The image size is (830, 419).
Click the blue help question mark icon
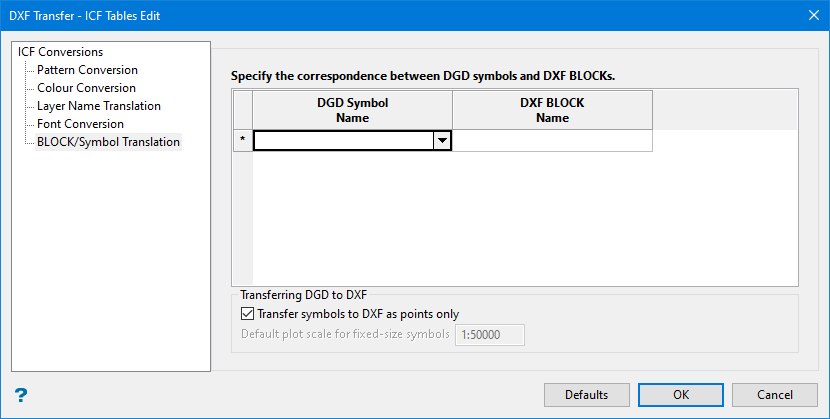[20, 394]
